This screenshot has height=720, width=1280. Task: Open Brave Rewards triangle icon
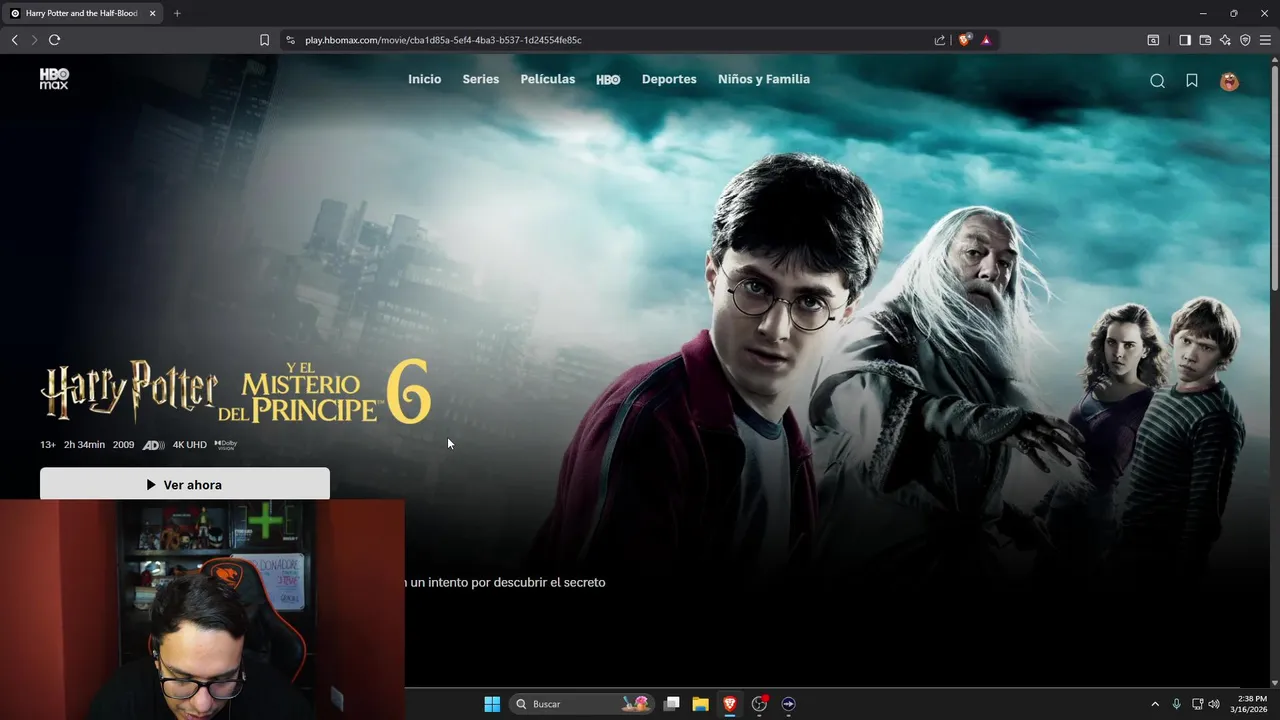point(986,40)
